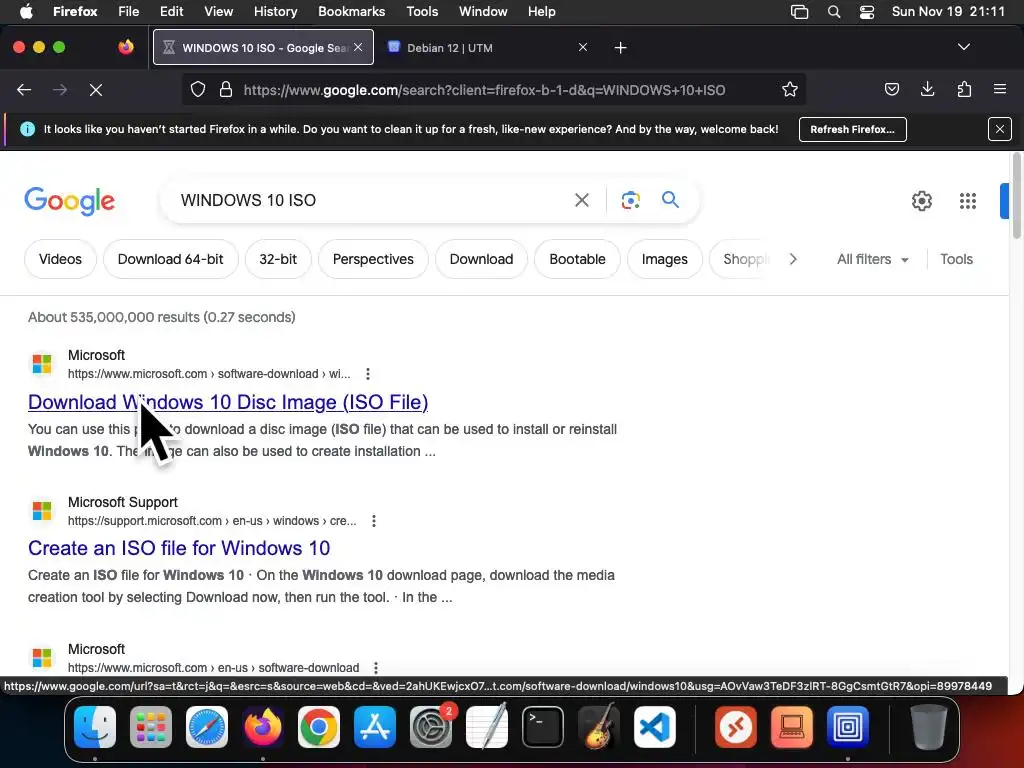The width and height of the screenshot is (1024, 768).
Task: Open the list all tabs dropdown
Action: [x=963, y=47]
